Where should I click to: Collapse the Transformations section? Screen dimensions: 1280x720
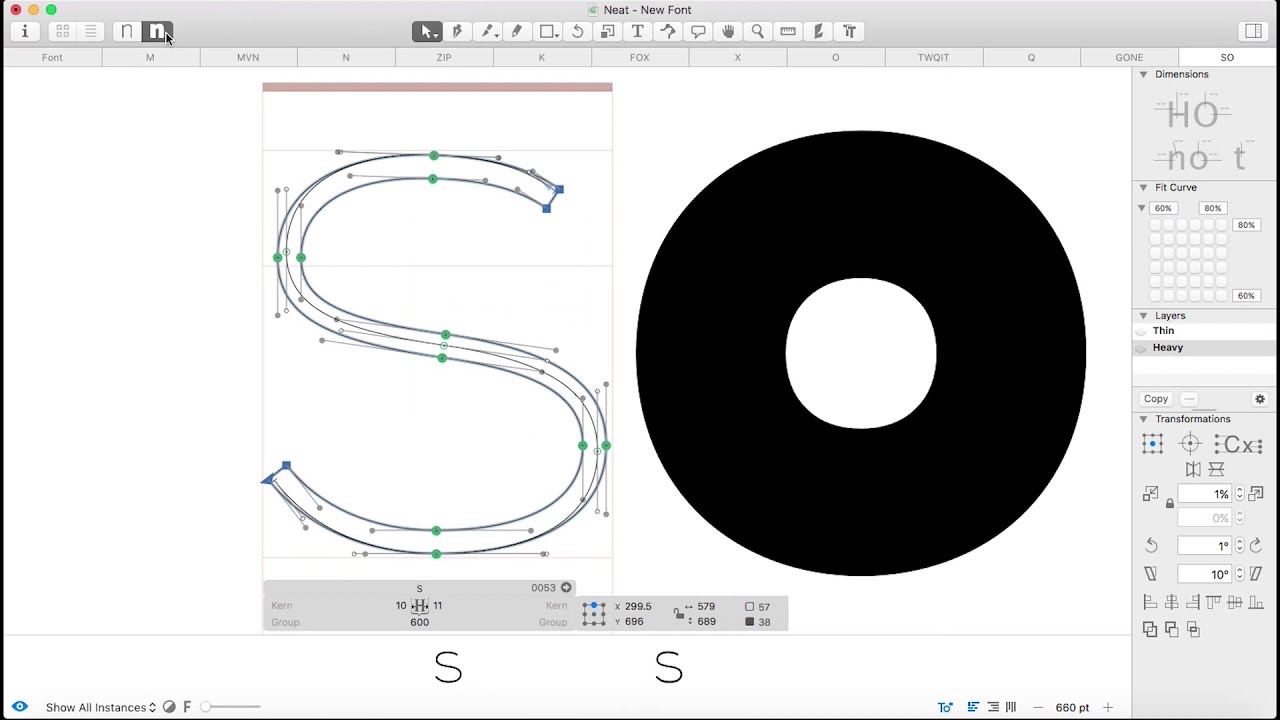[x=1143, y=419]
